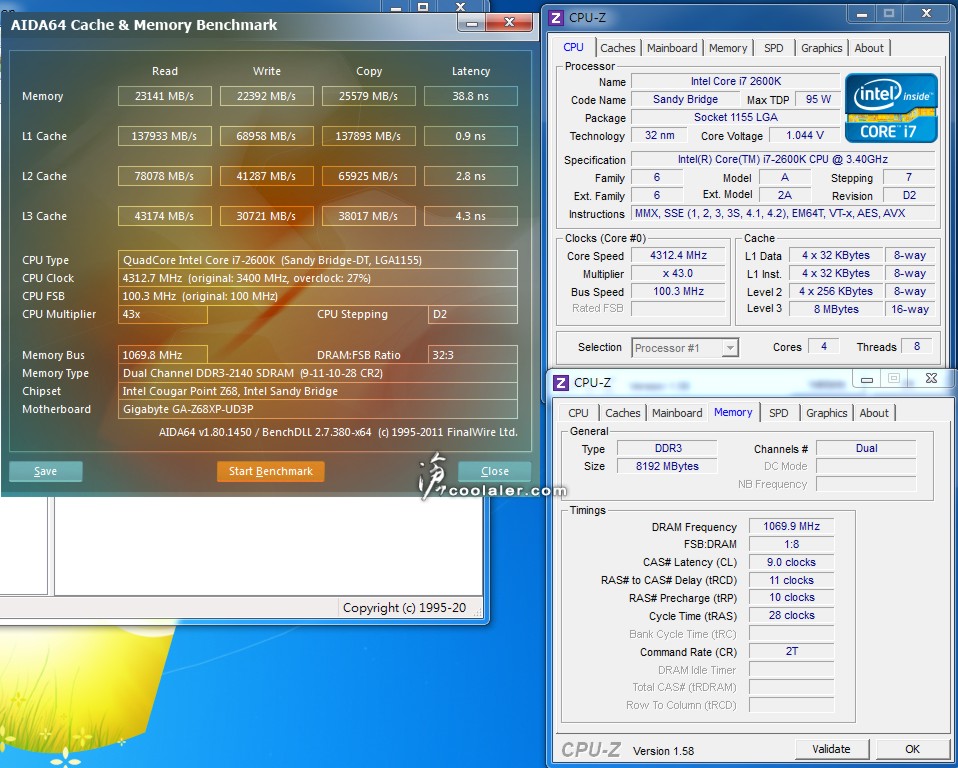Click the memory Size value 8192 MBytes
Image resolution: width=958 pixels, height=768 pixels.
[667, 466]
